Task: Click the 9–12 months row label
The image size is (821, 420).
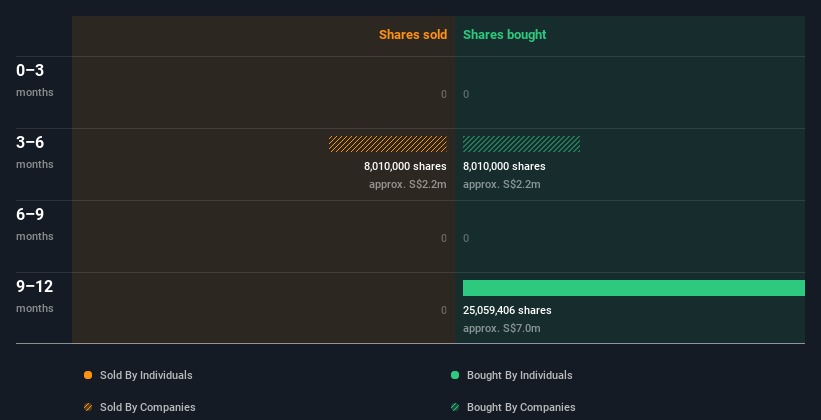Action: [x=35, y=296]
